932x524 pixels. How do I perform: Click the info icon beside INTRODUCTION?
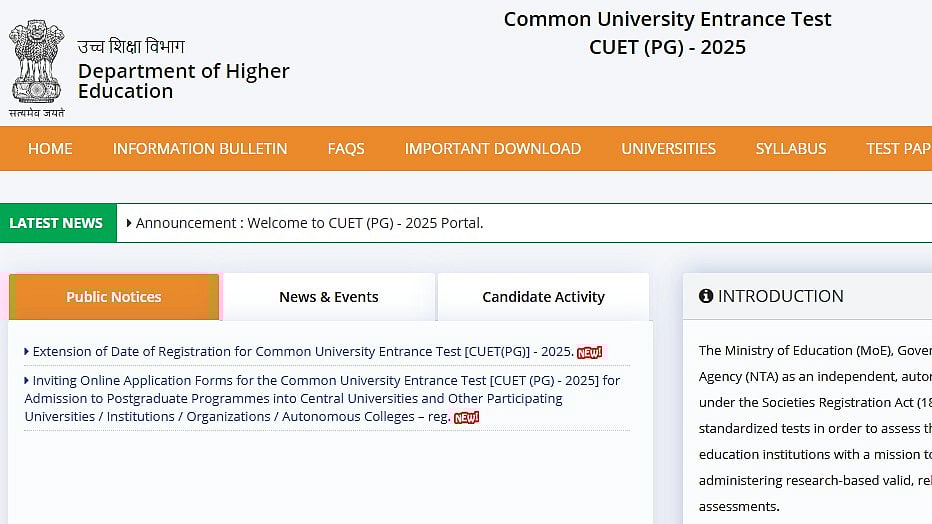[x=706, y=296]
